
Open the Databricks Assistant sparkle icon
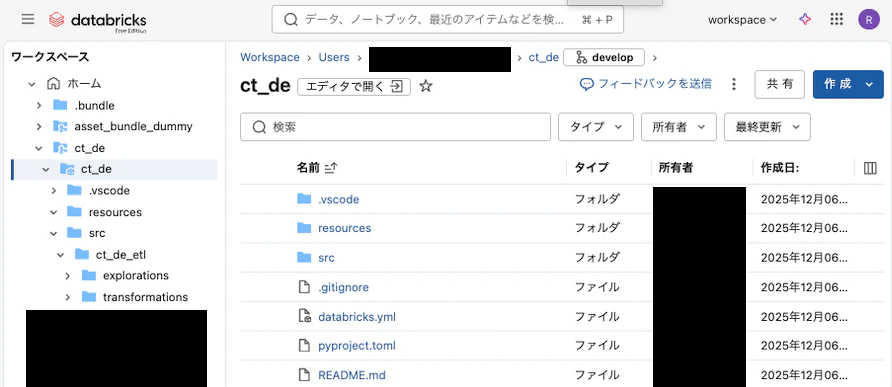pyautogui.click(x=805, y=19)
